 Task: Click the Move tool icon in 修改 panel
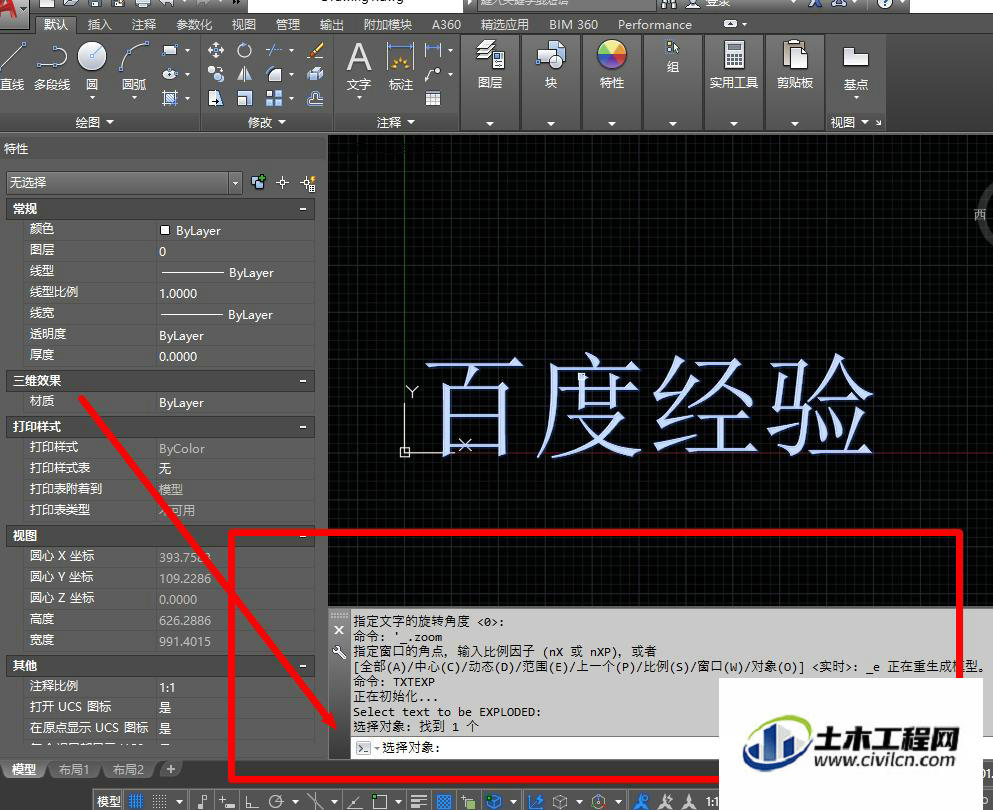(x=216, y=51)
